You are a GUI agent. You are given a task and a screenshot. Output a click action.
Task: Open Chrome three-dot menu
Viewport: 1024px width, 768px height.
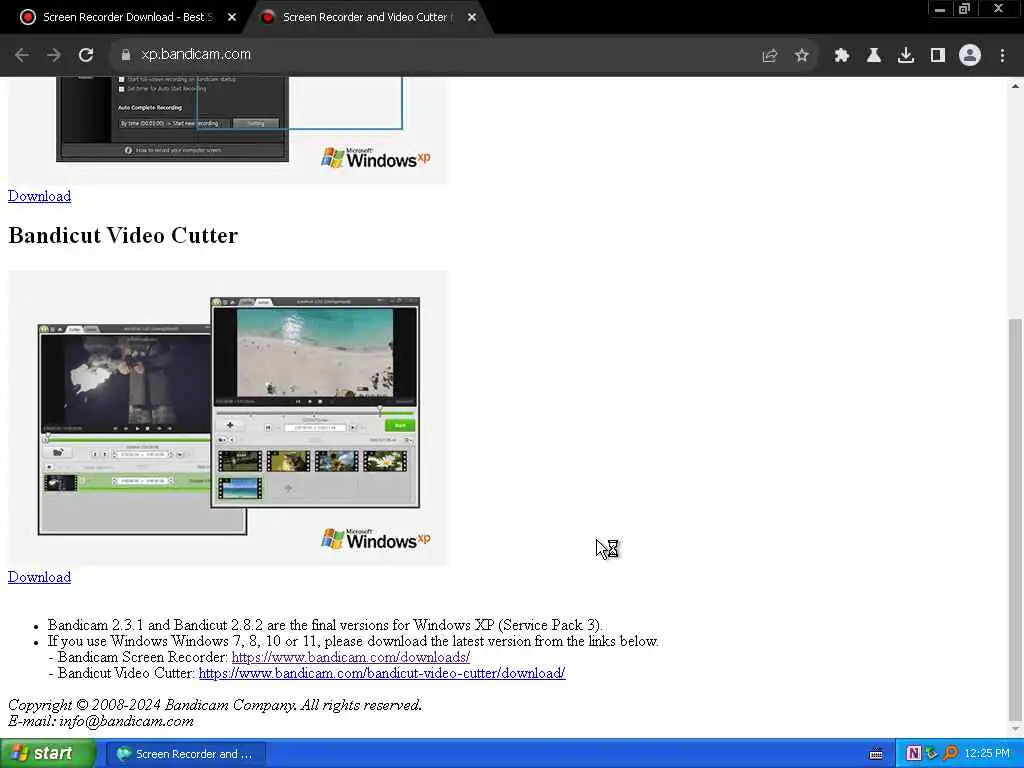click(x=1002, y=56)
